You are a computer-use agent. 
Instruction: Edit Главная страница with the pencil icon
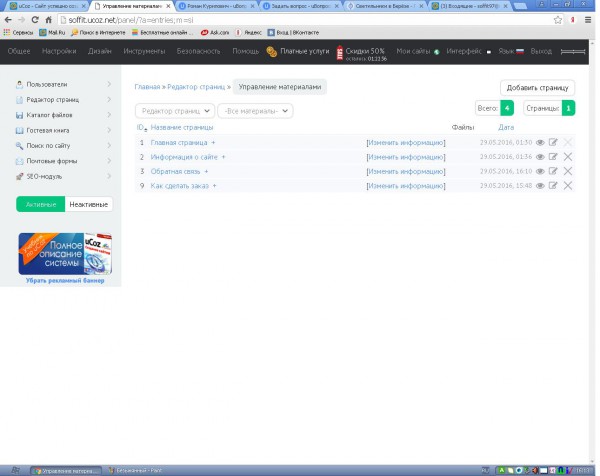(x=553, y=142)
